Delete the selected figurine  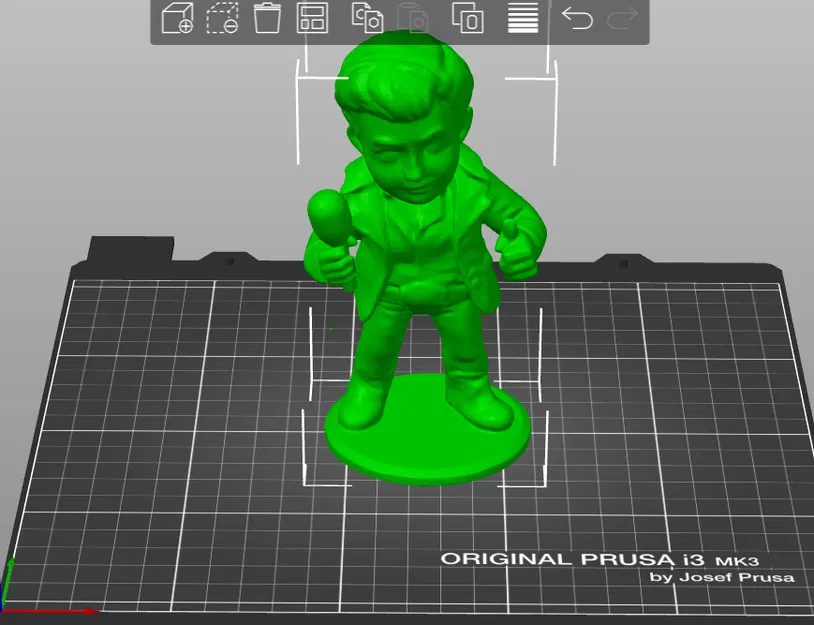(x=266, y=18)
